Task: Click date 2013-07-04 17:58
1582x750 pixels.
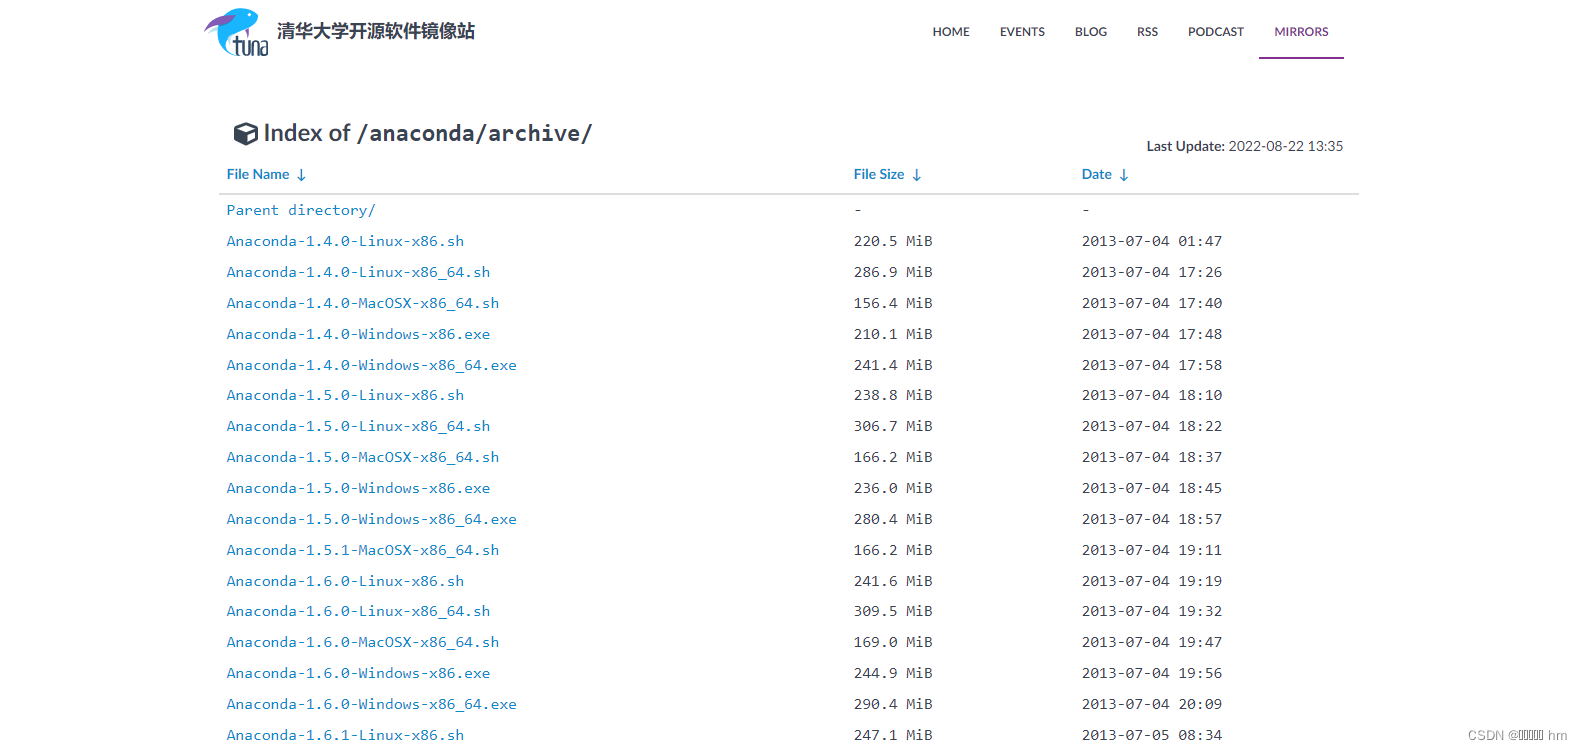Action: point(1152,365)
